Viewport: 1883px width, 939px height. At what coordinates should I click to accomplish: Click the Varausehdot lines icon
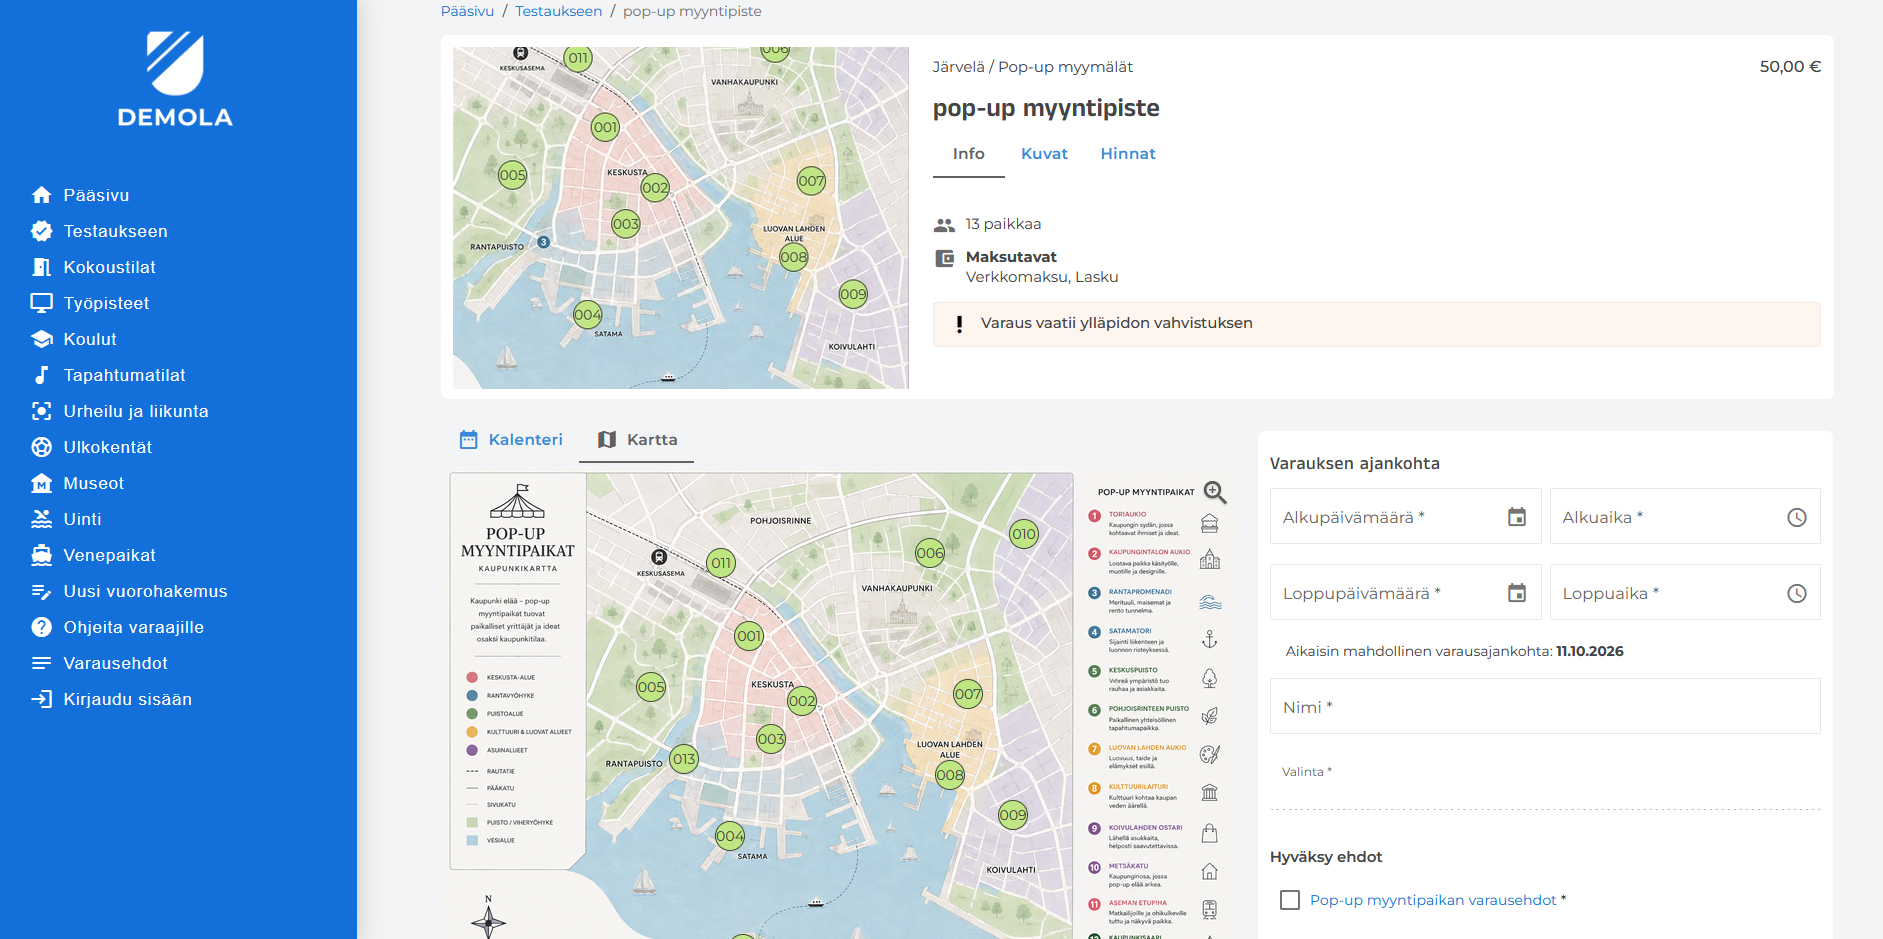41,663
